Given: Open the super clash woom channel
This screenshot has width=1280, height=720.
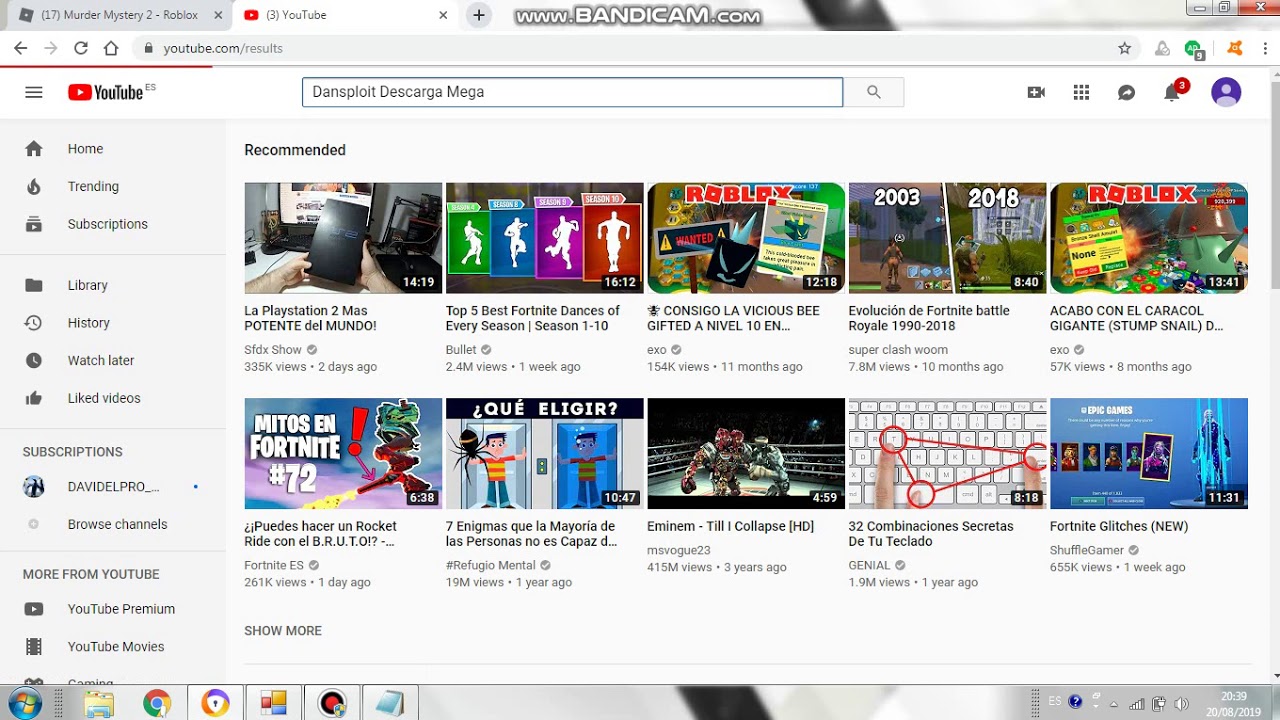Looking at the screenshot, I should 898,350.
